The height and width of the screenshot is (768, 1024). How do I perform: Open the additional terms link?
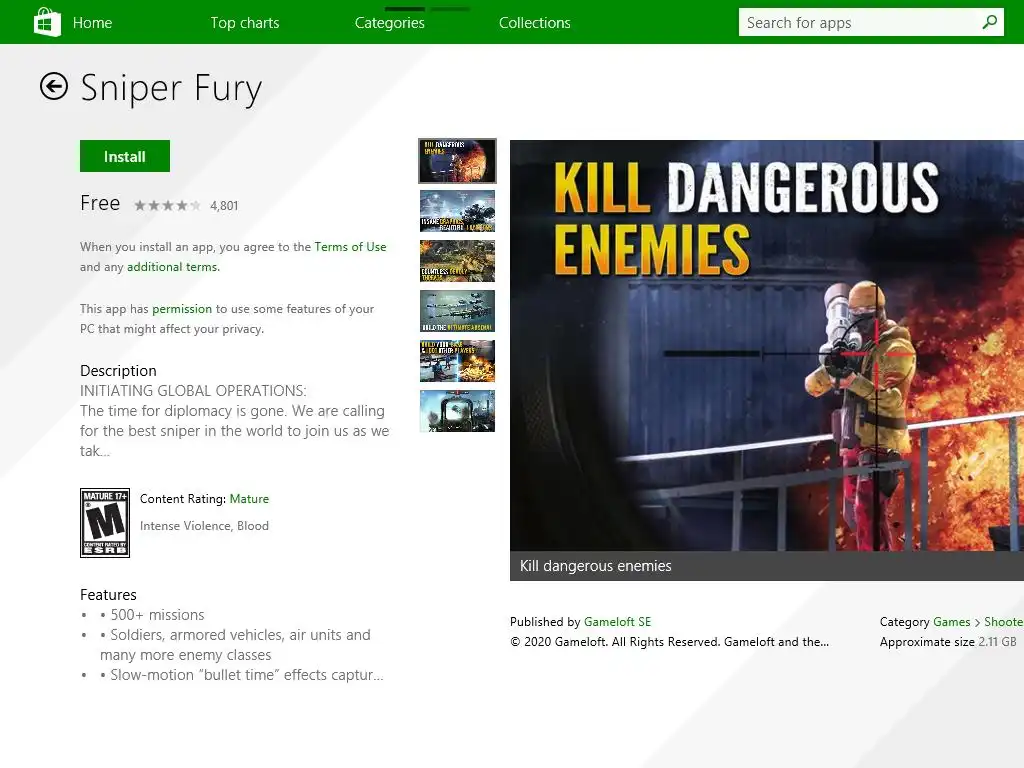[x=172, y=267]
